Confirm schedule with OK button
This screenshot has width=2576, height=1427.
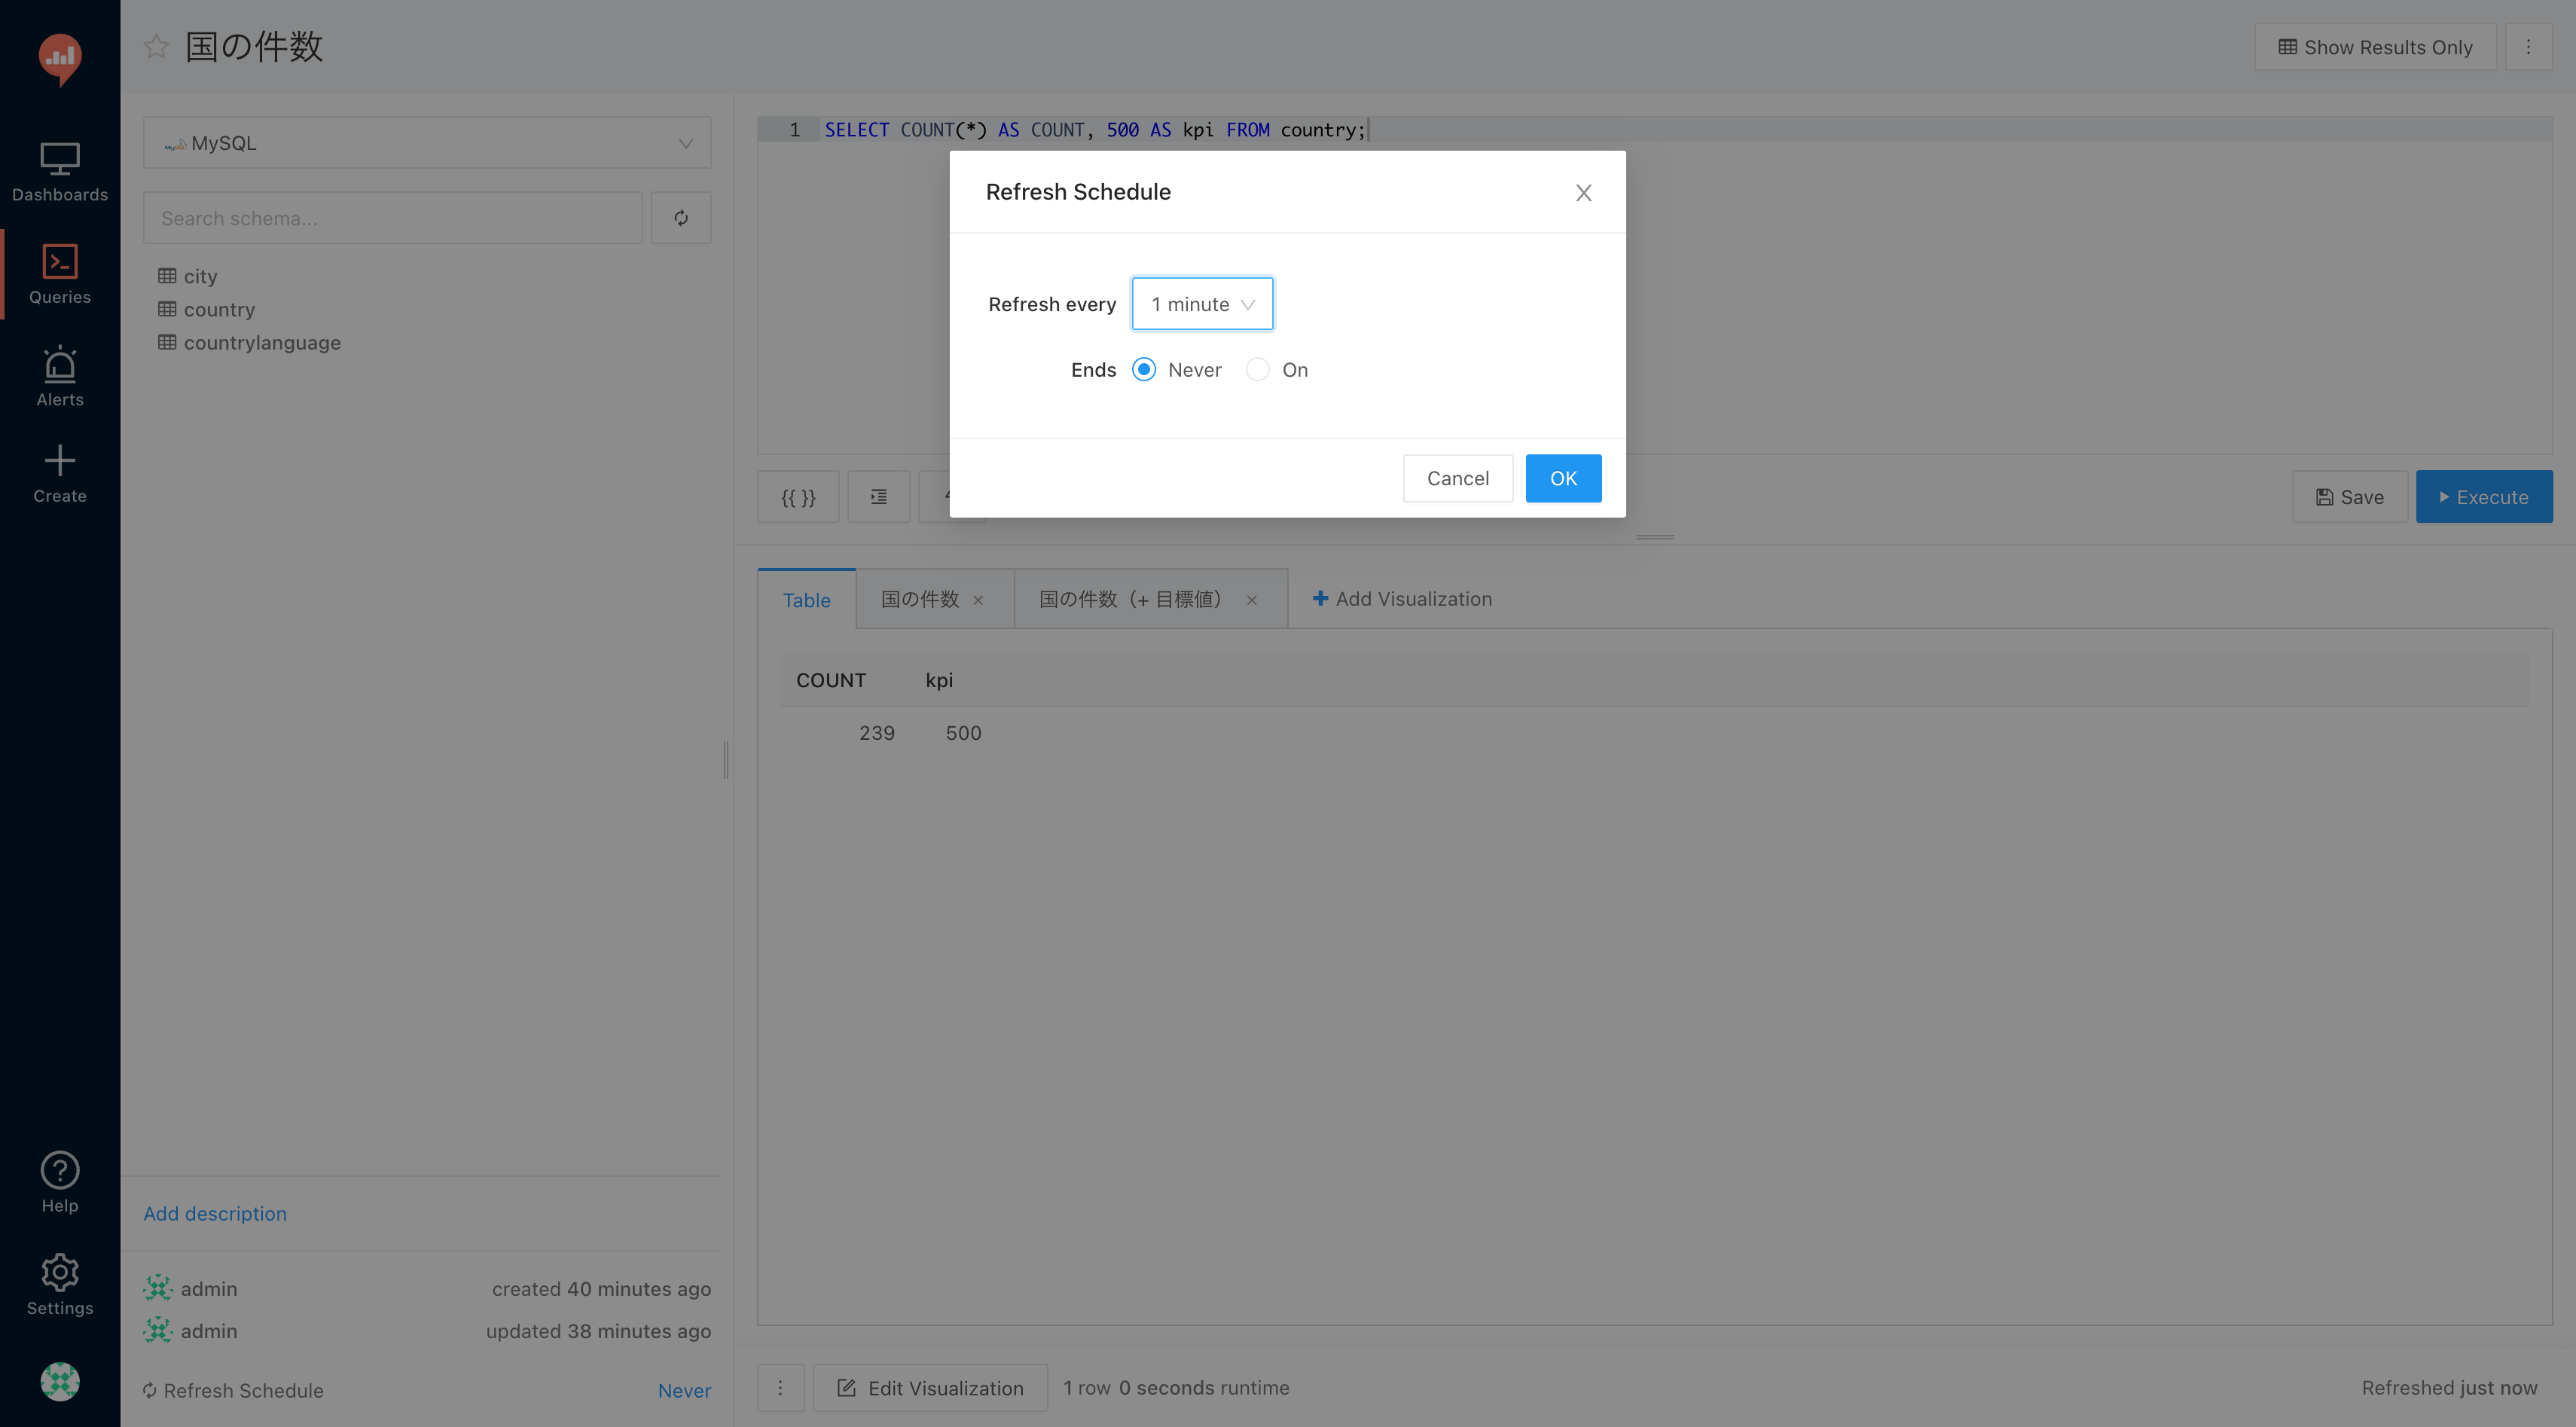(1563, 479)
